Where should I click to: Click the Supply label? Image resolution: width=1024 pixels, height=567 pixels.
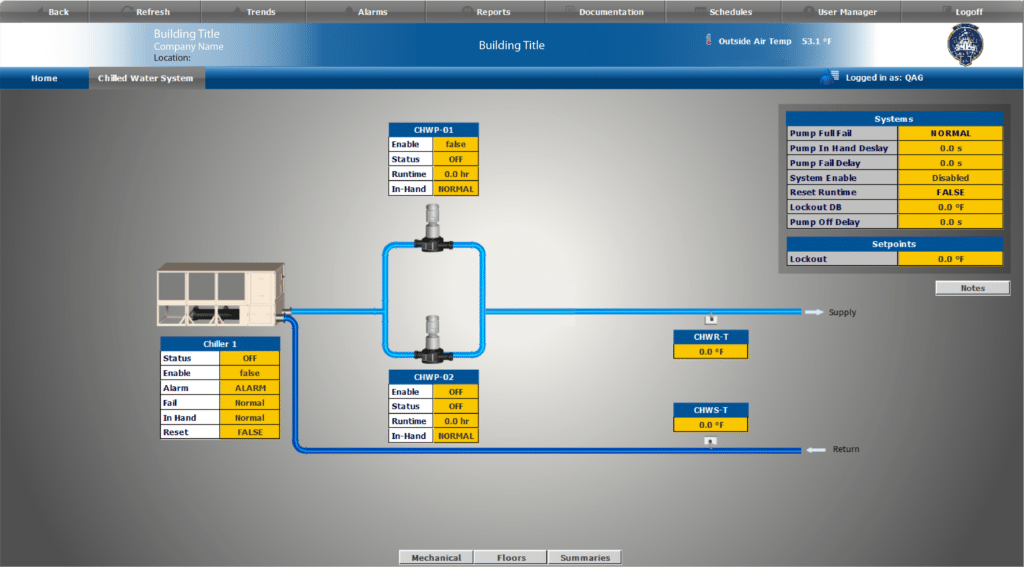(842, 312)
